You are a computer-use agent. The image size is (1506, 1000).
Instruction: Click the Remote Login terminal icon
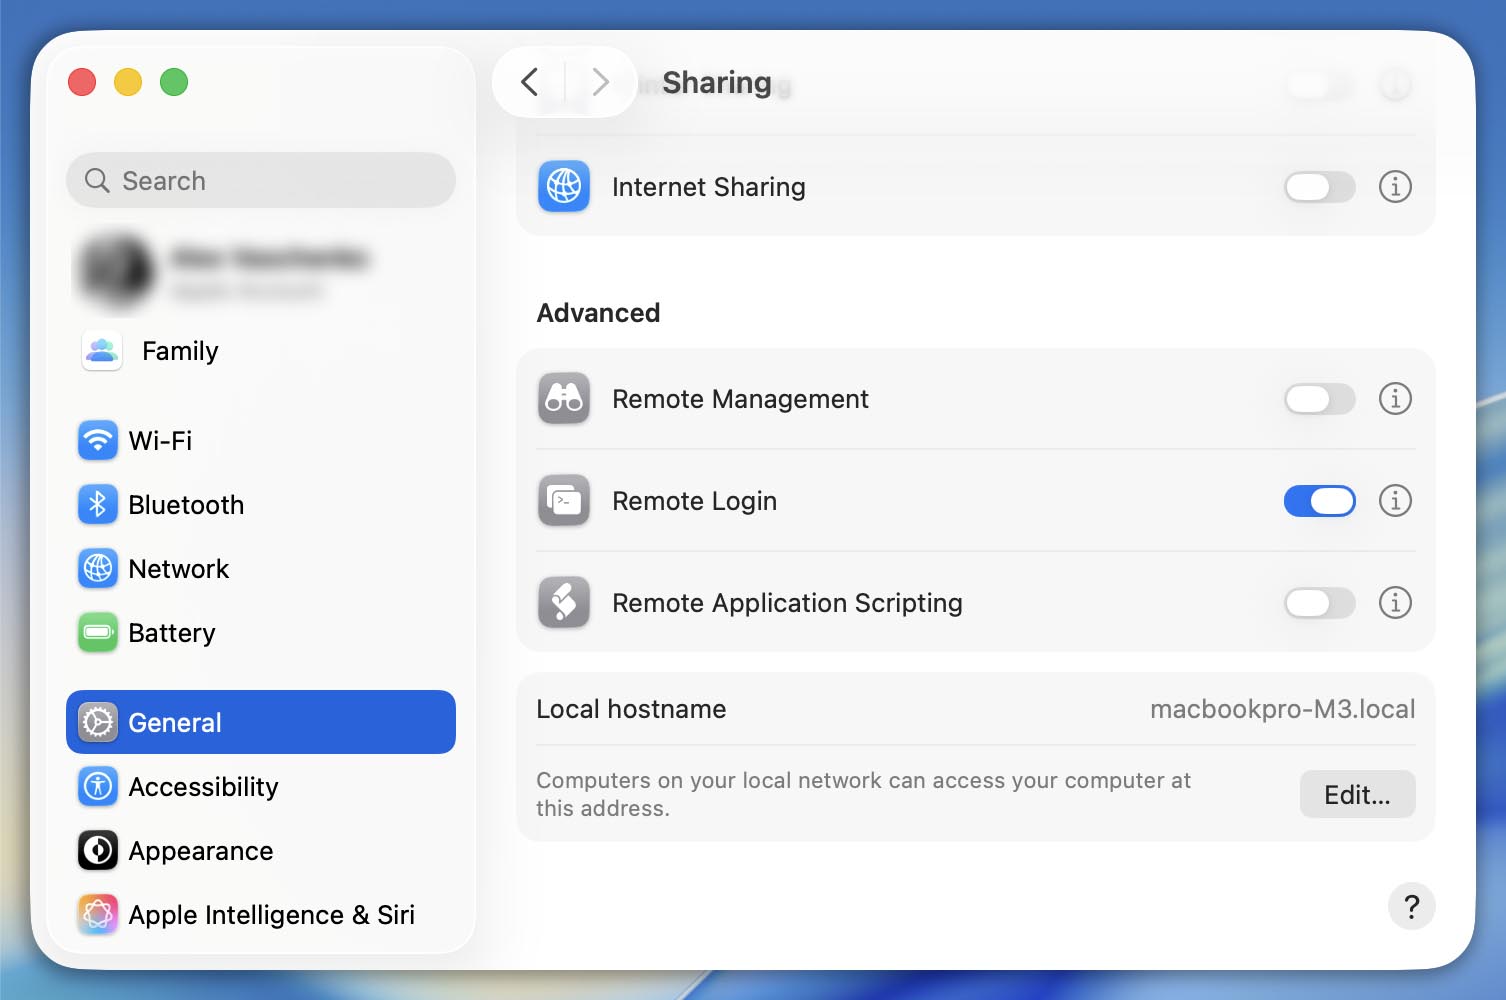(564, 500)
